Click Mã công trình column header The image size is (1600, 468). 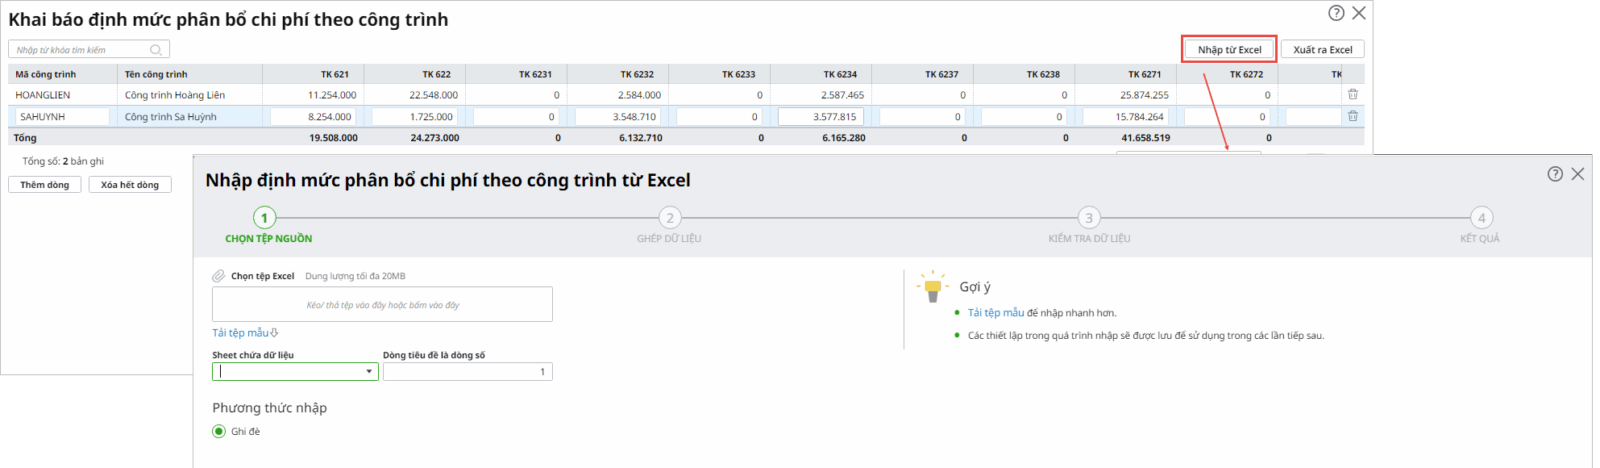[63, 74]
